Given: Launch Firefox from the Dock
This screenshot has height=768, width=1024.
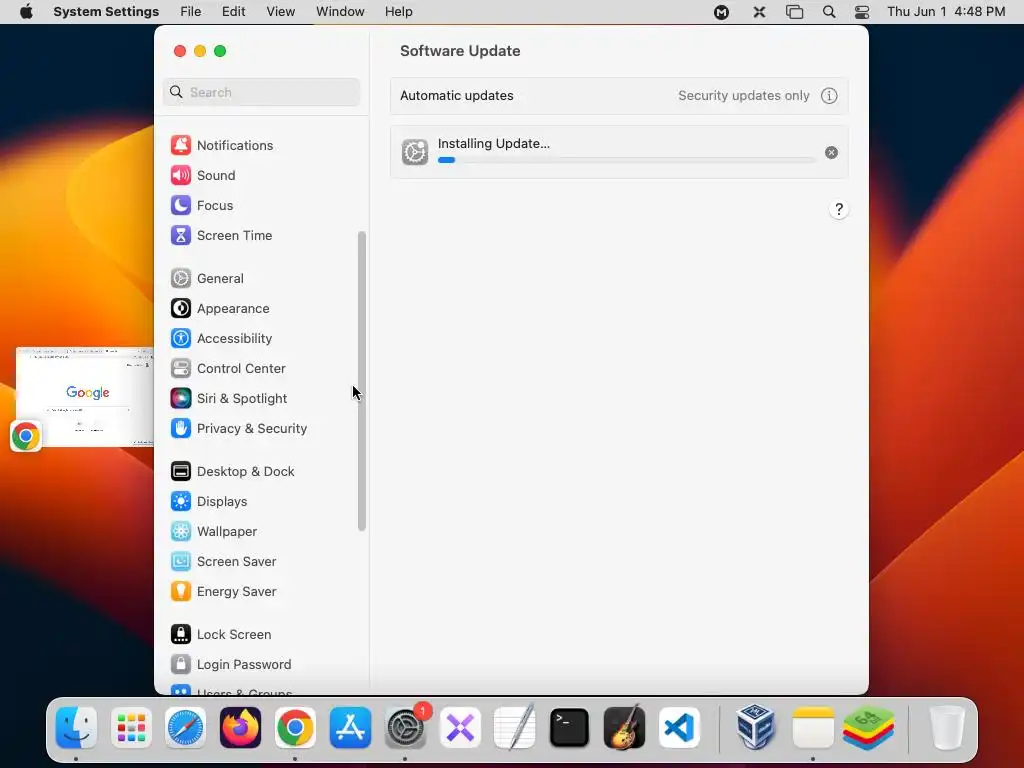Looking at the screenshot, I should click(x=240, y=728).
